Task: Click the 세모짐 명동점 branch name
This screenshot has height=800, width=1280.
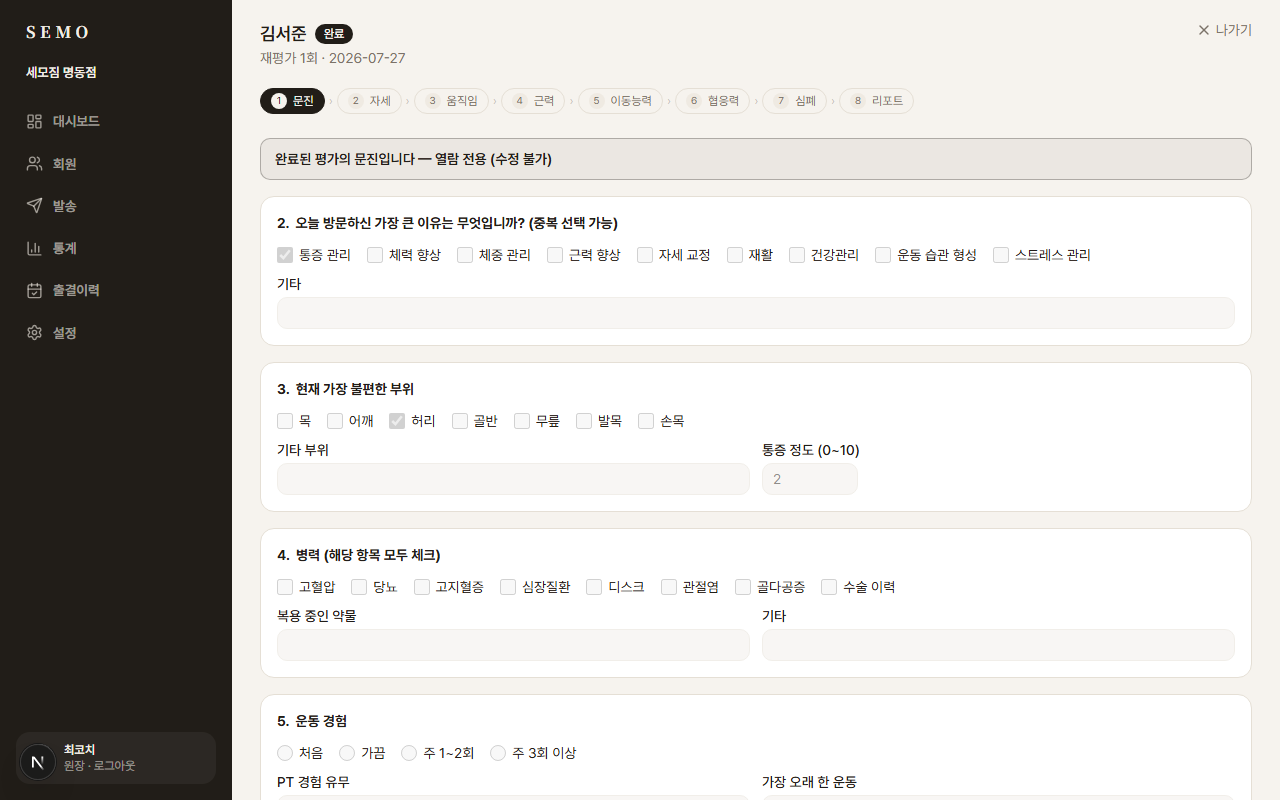Action: tap(61, 73)
